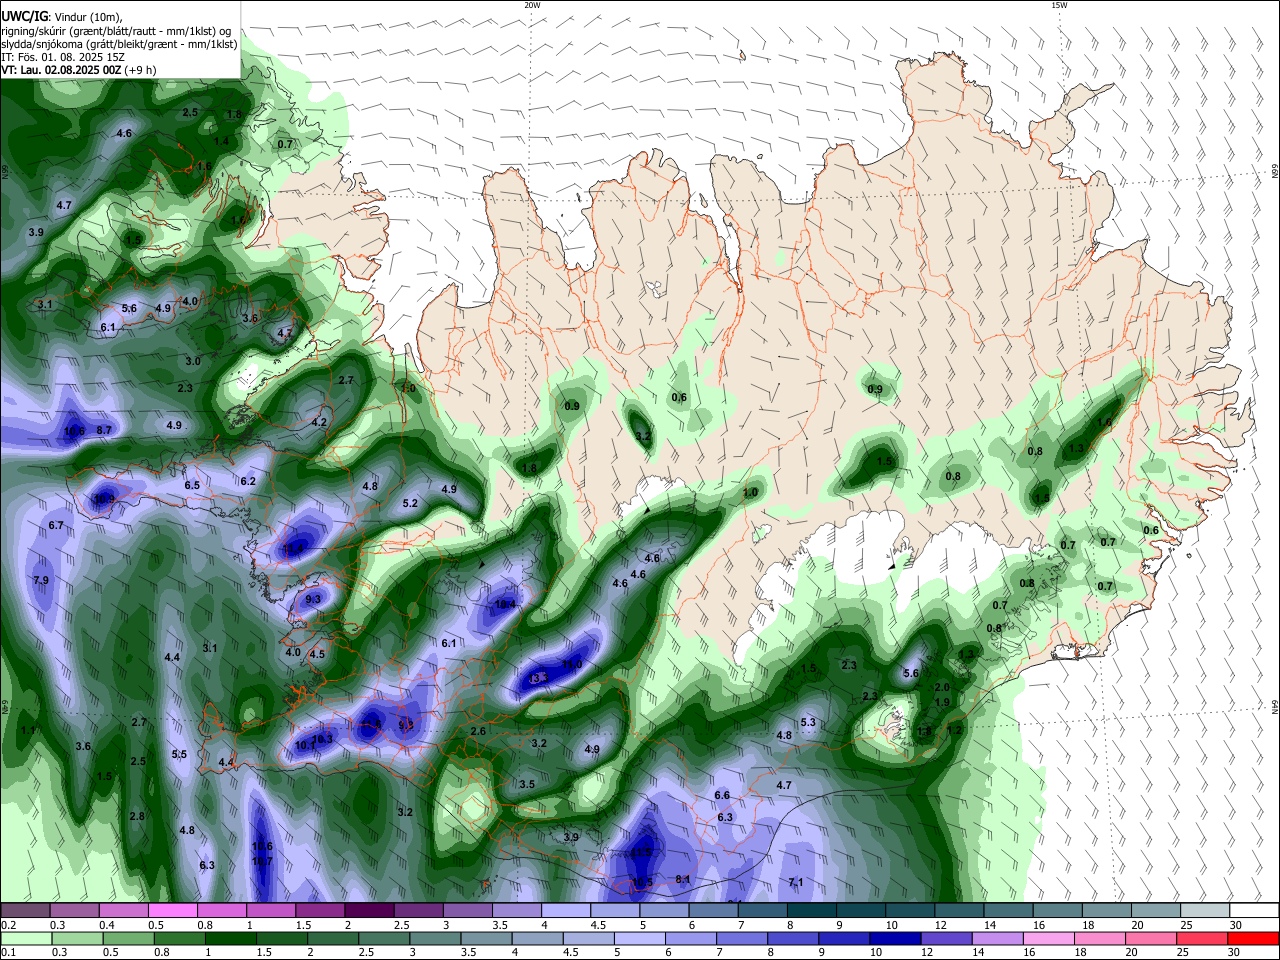Select the '2.0' precipitation value

click(x=942, y=687)
